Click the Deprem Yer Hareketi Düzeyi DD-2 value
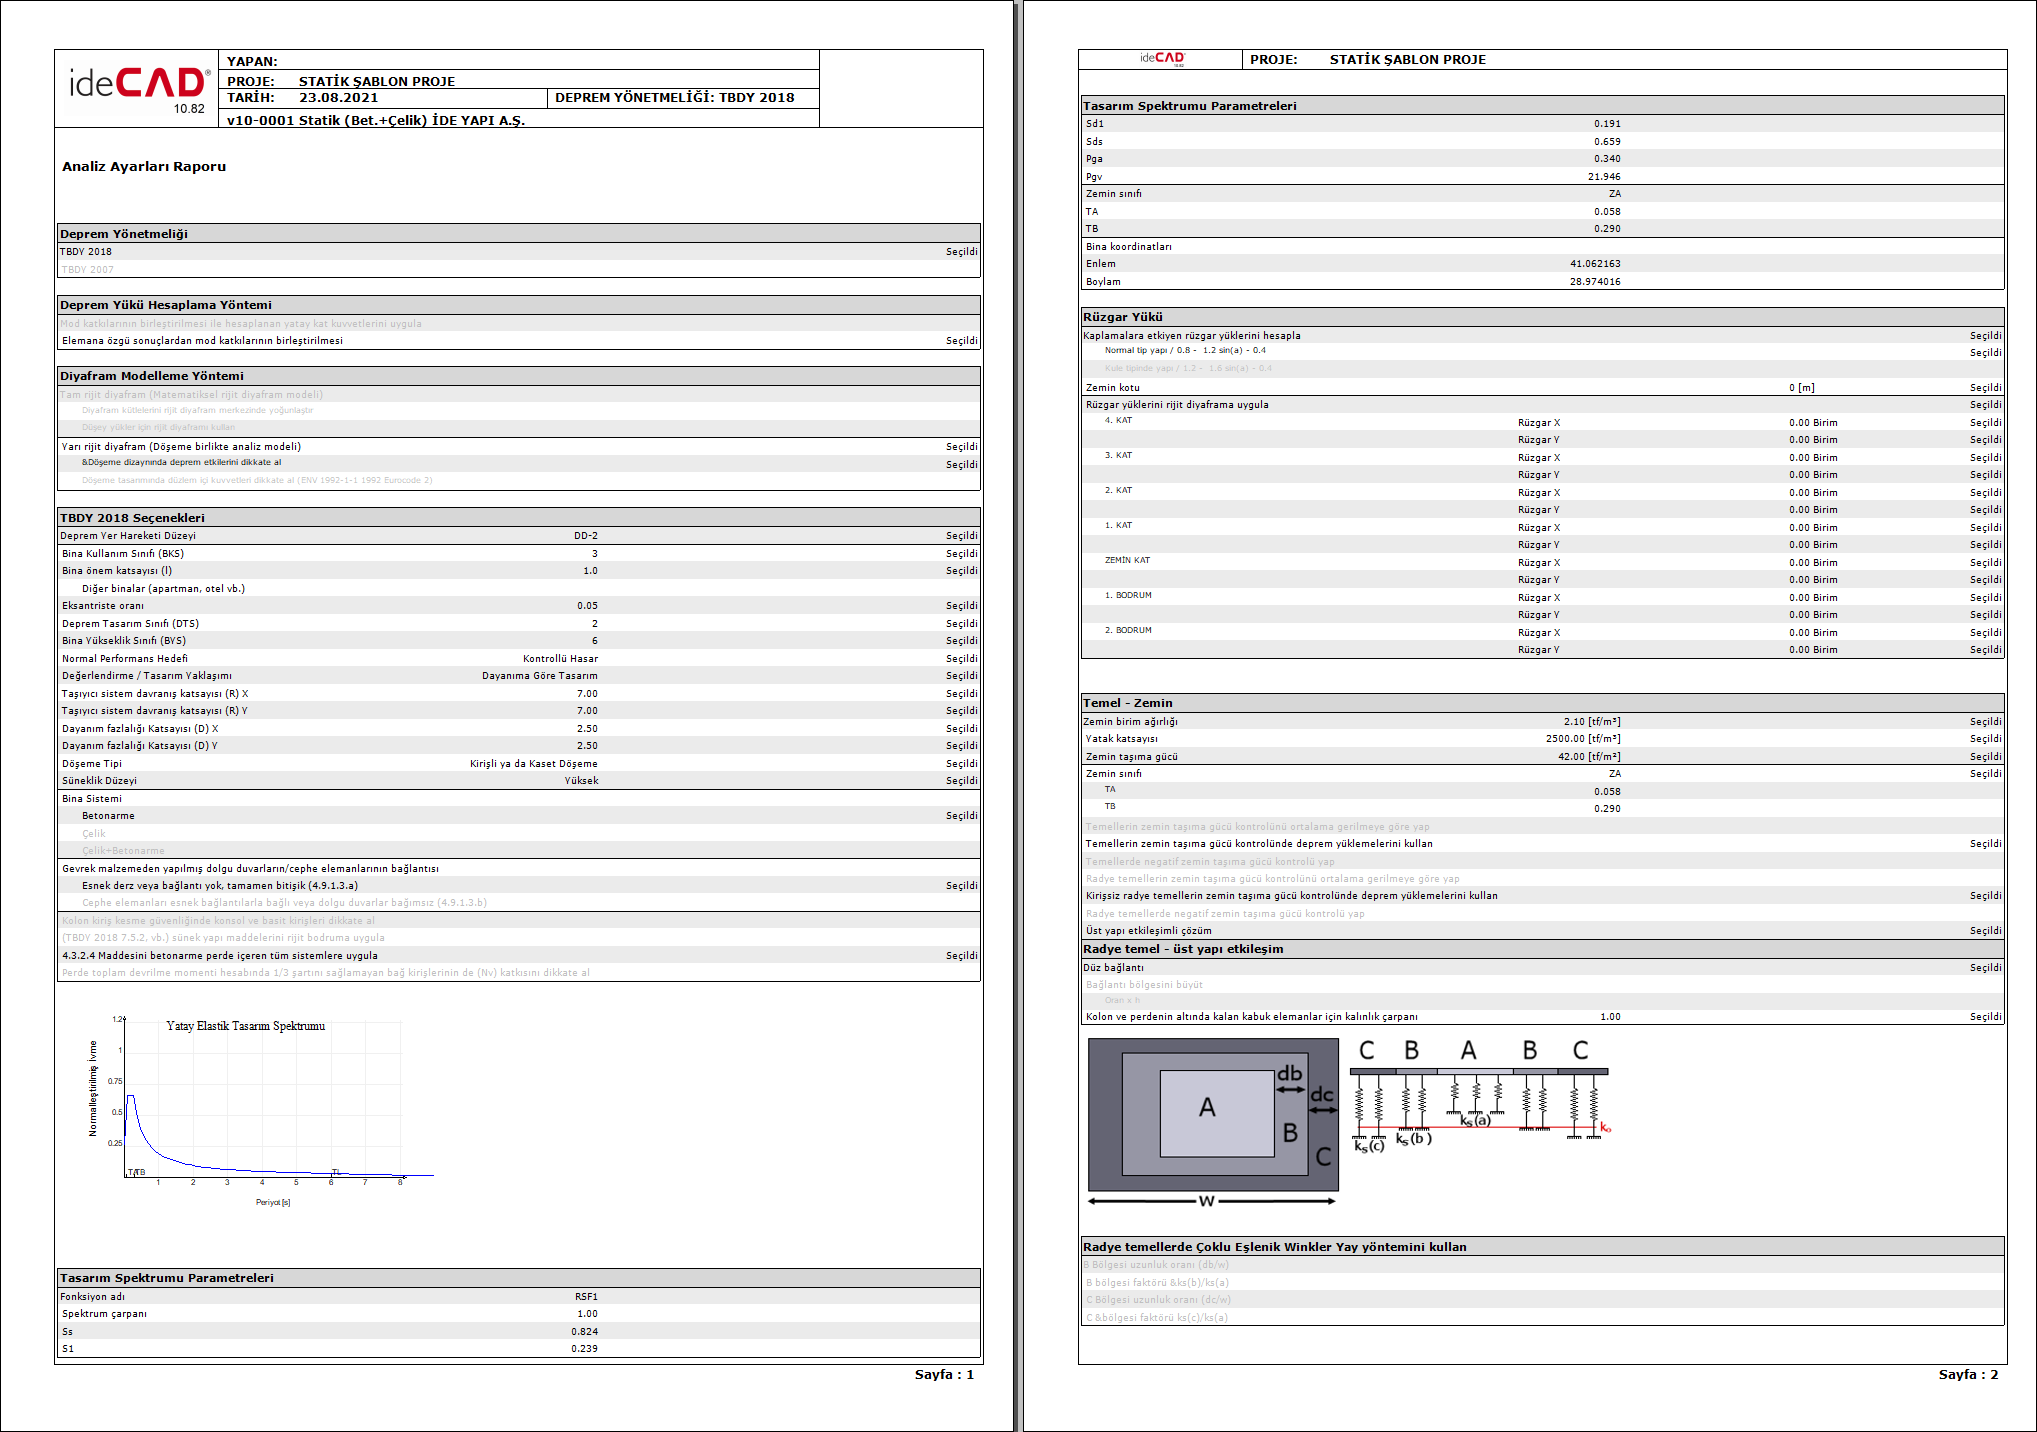The height and width of the screenshot is (1432, 2037). [x=586, y=536]
